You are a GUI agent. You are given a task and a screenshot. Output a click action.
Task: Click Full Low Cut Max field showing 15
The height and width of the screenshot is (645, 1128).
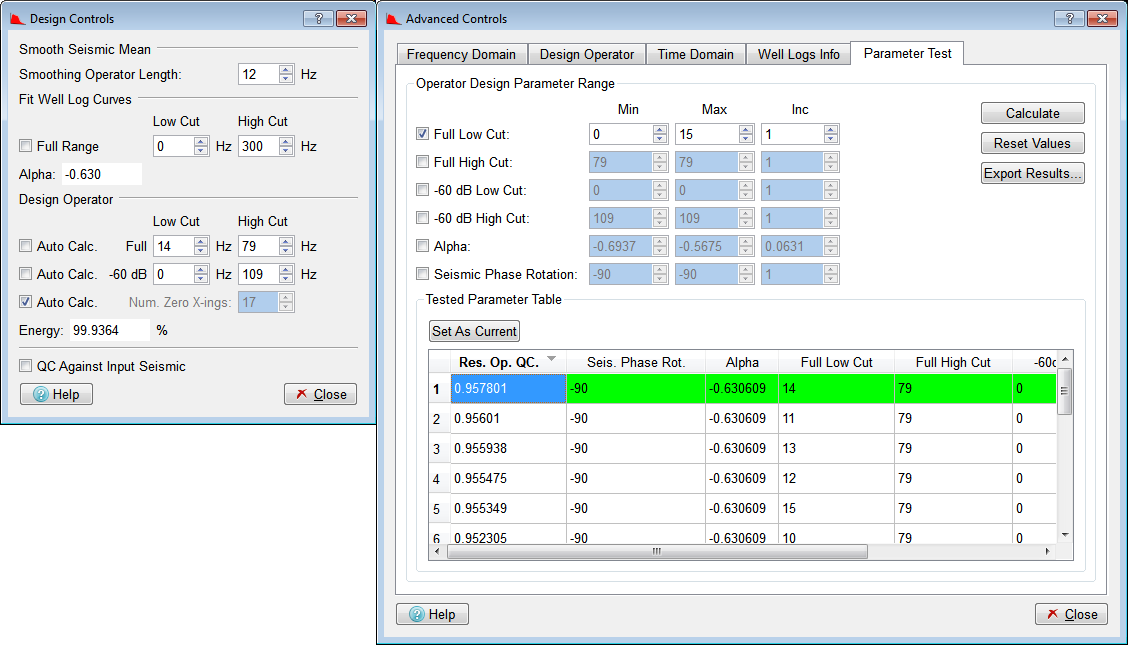click(x=706, y=134)
